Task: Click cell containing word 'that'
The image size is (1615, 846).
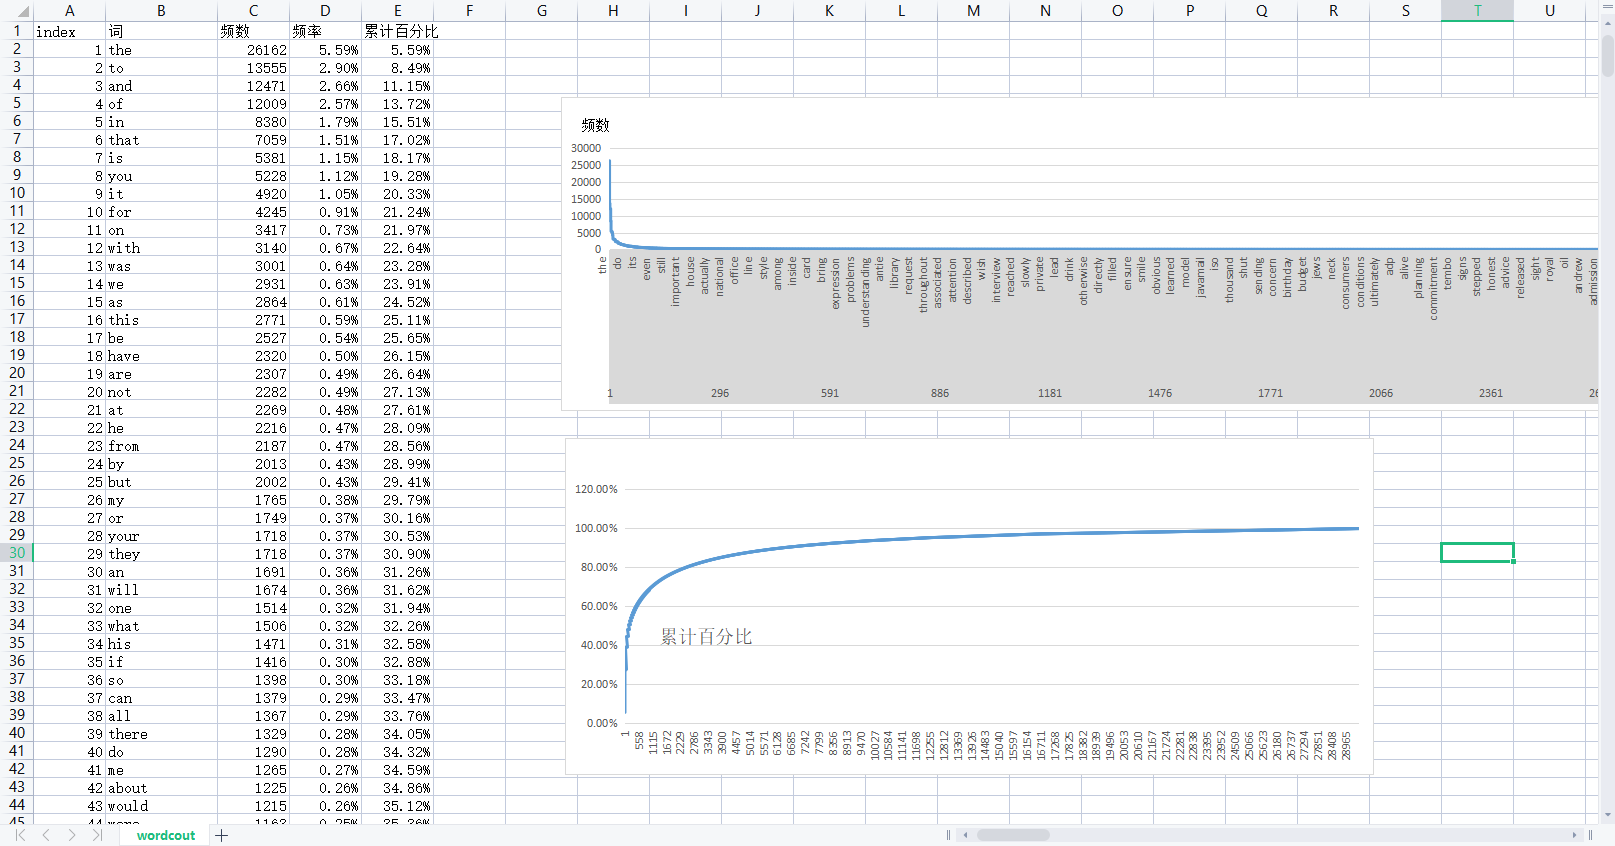Action: [x=161, y=139]
